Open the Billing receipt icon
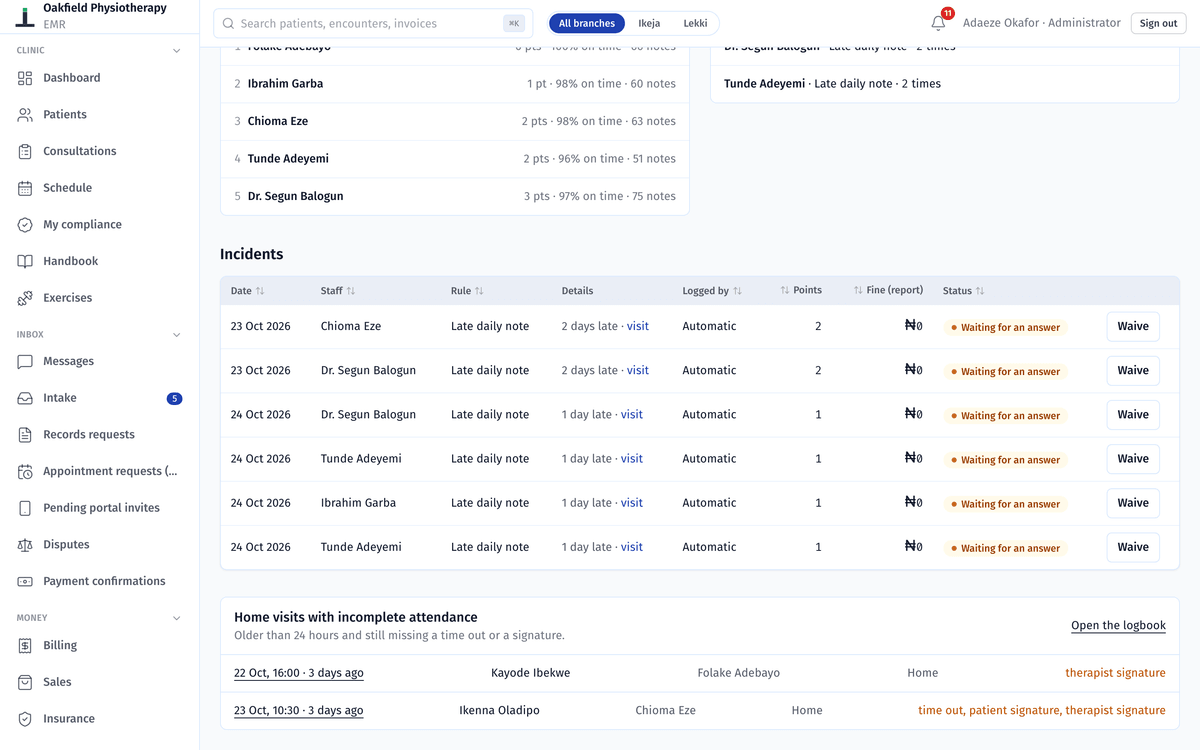1200x750 pixels. coord(25,646)
